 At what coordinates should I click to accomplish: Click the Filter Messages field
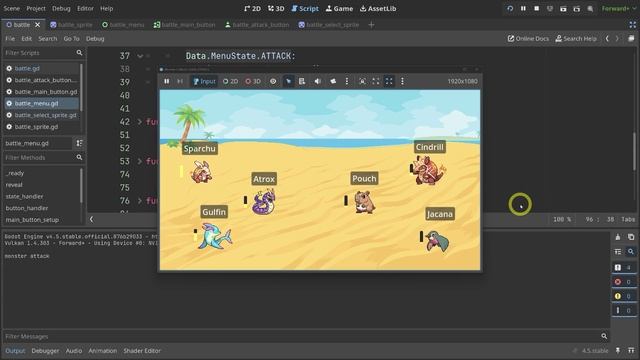(306, 336)
